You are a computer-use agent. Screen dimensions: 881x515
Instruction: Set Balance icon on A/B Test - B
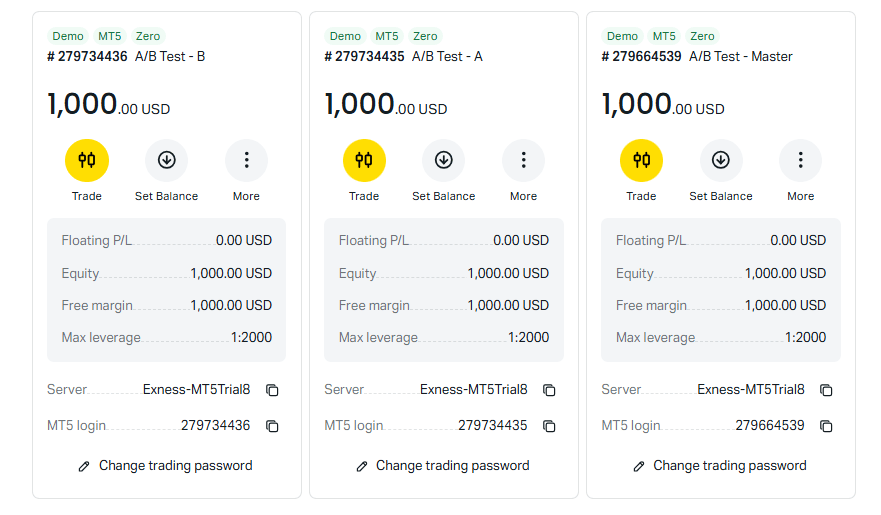166,161
